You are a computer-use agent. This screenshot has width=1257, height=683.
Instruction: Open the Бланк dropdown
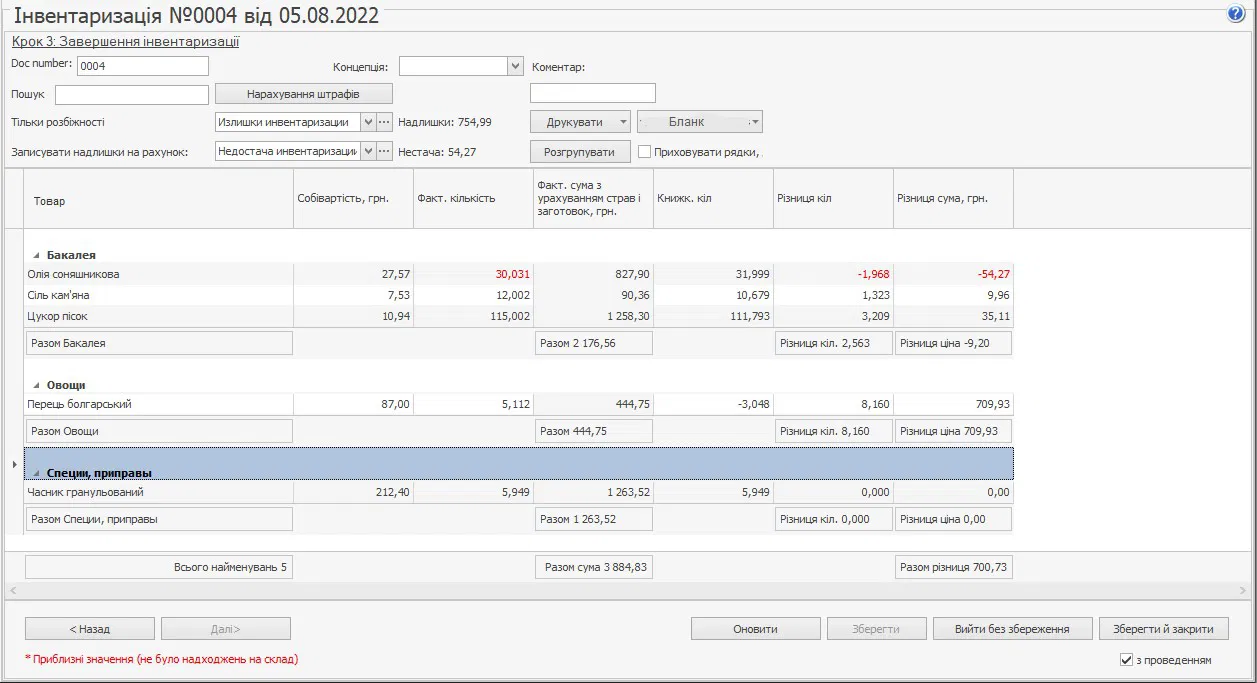755,122
